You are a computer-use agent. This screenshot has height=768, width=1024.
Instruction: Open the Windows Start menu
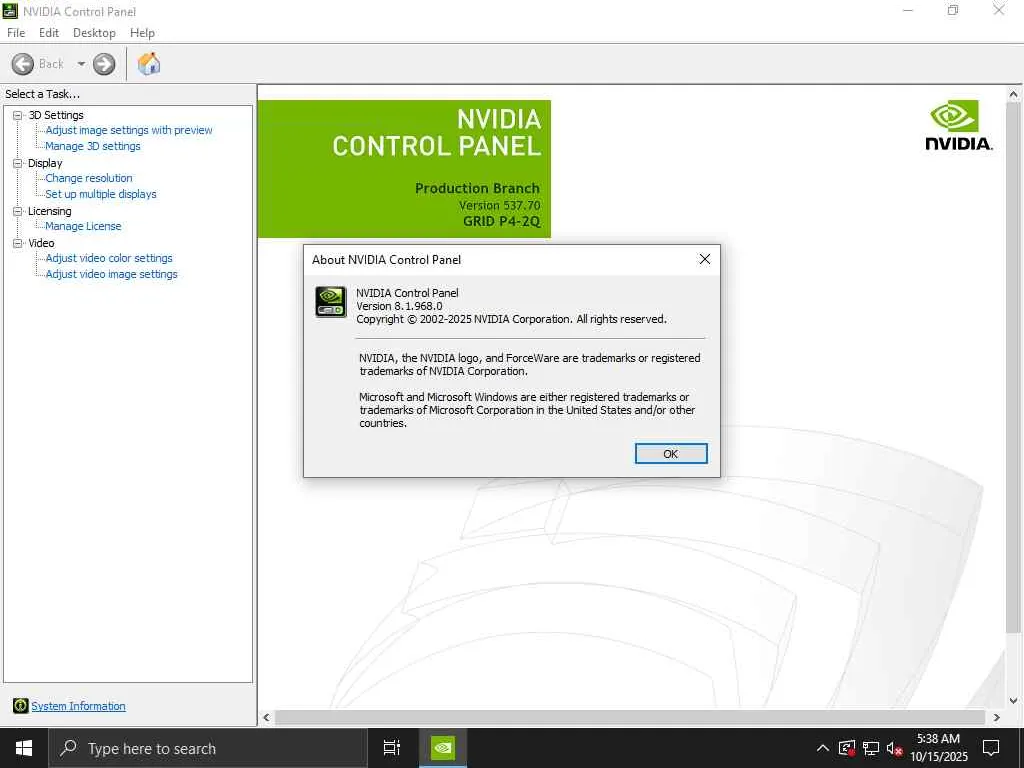click(x=24, y=748)
